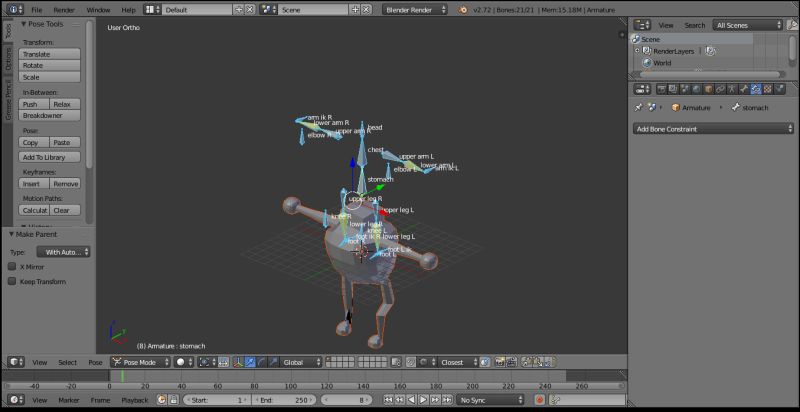The image size is (800, 412).
Task: Open the Help menu
Action: pyautogui.click(x=128, y=10)
